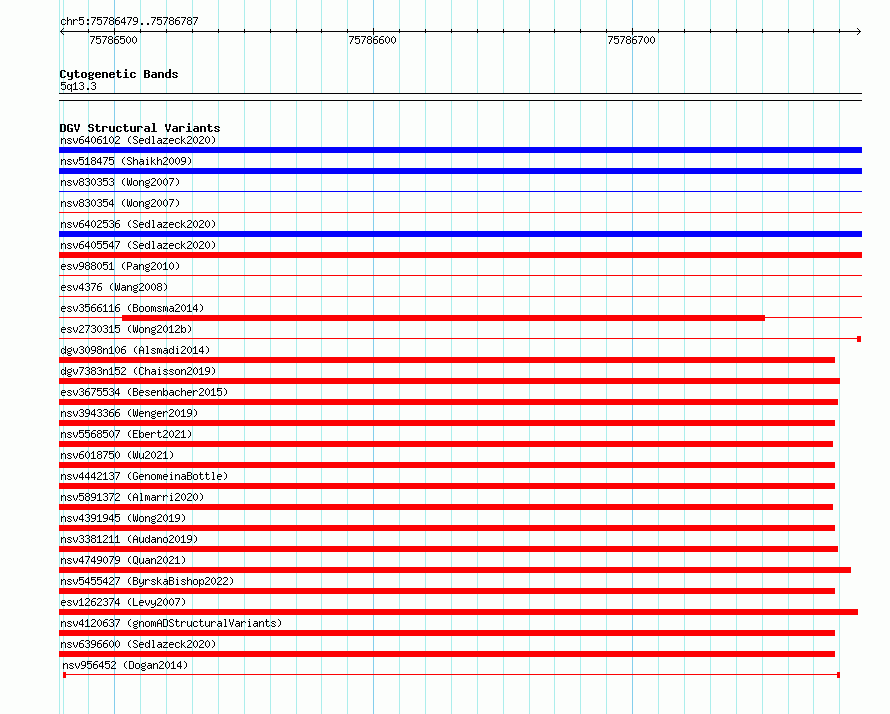The height and width of the screenshot is (714, 890).
Task: Select ruler position 75786500
Action: click(114, 40)
